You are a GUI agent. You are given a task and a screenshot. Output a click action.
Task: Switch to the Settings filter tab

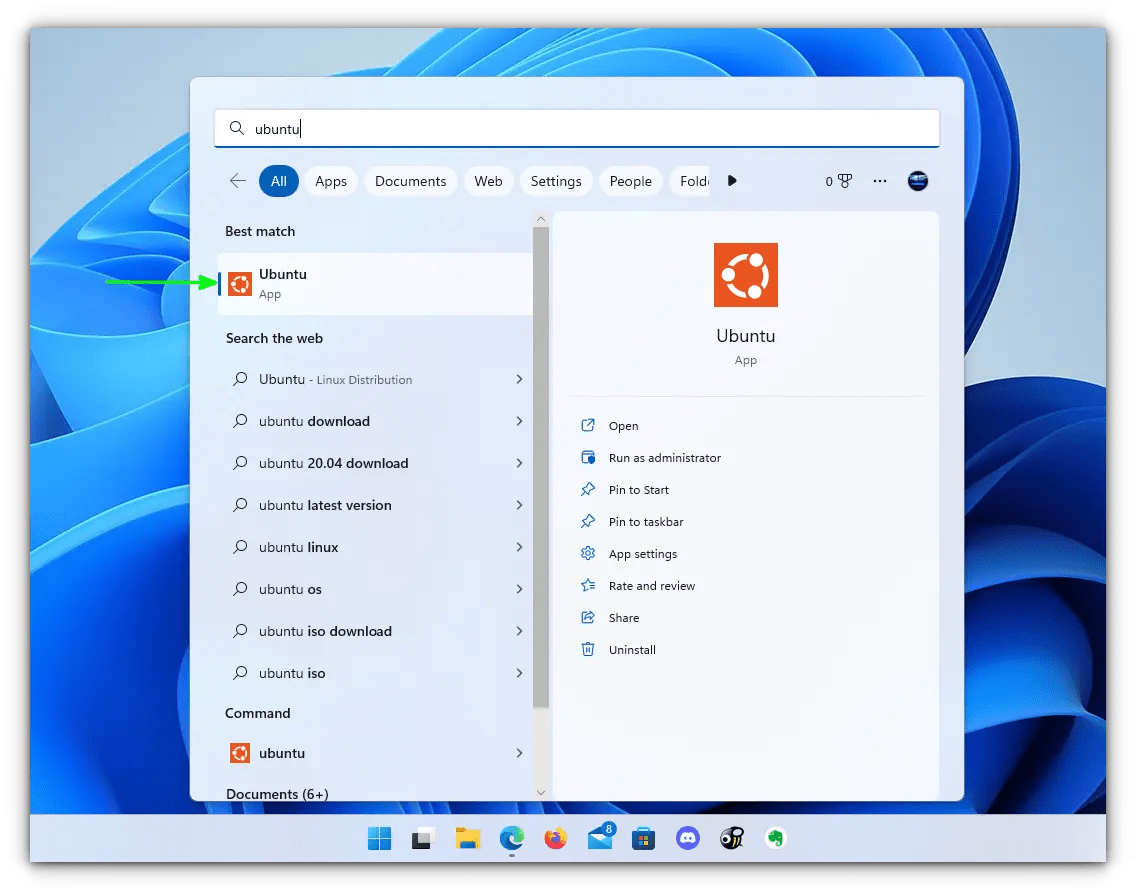pyautogui.click(x=556, y=181)
